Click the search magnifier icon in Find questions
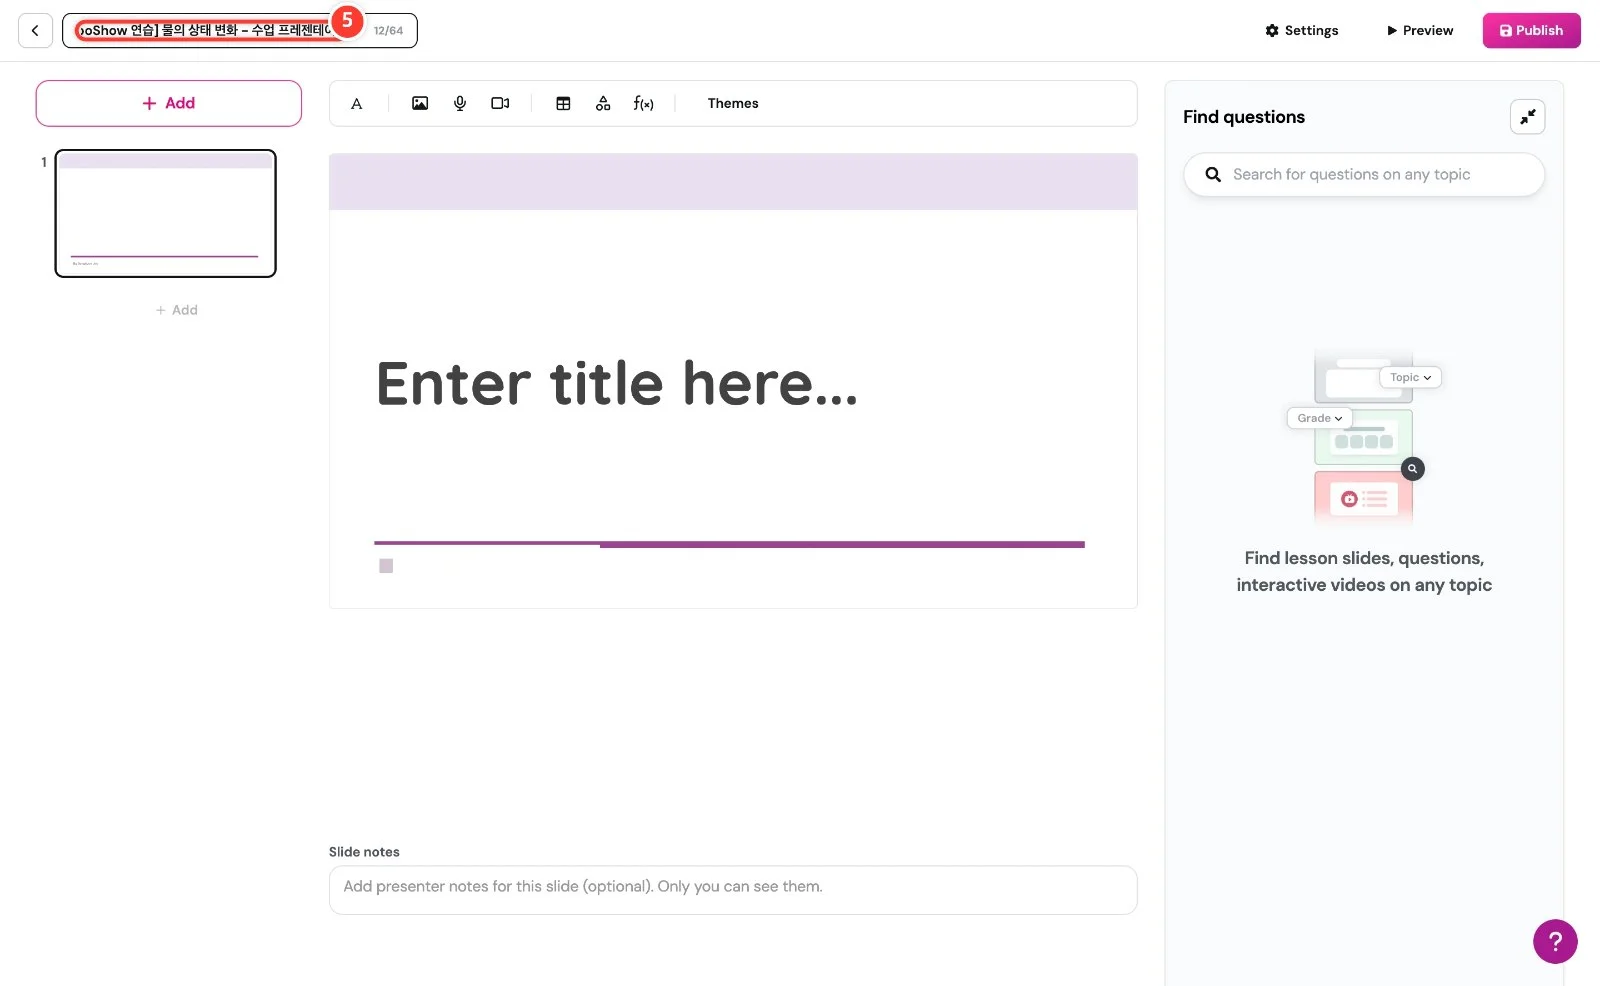The width and height of the screenshot is (1600, 986). coord(1213,174)
